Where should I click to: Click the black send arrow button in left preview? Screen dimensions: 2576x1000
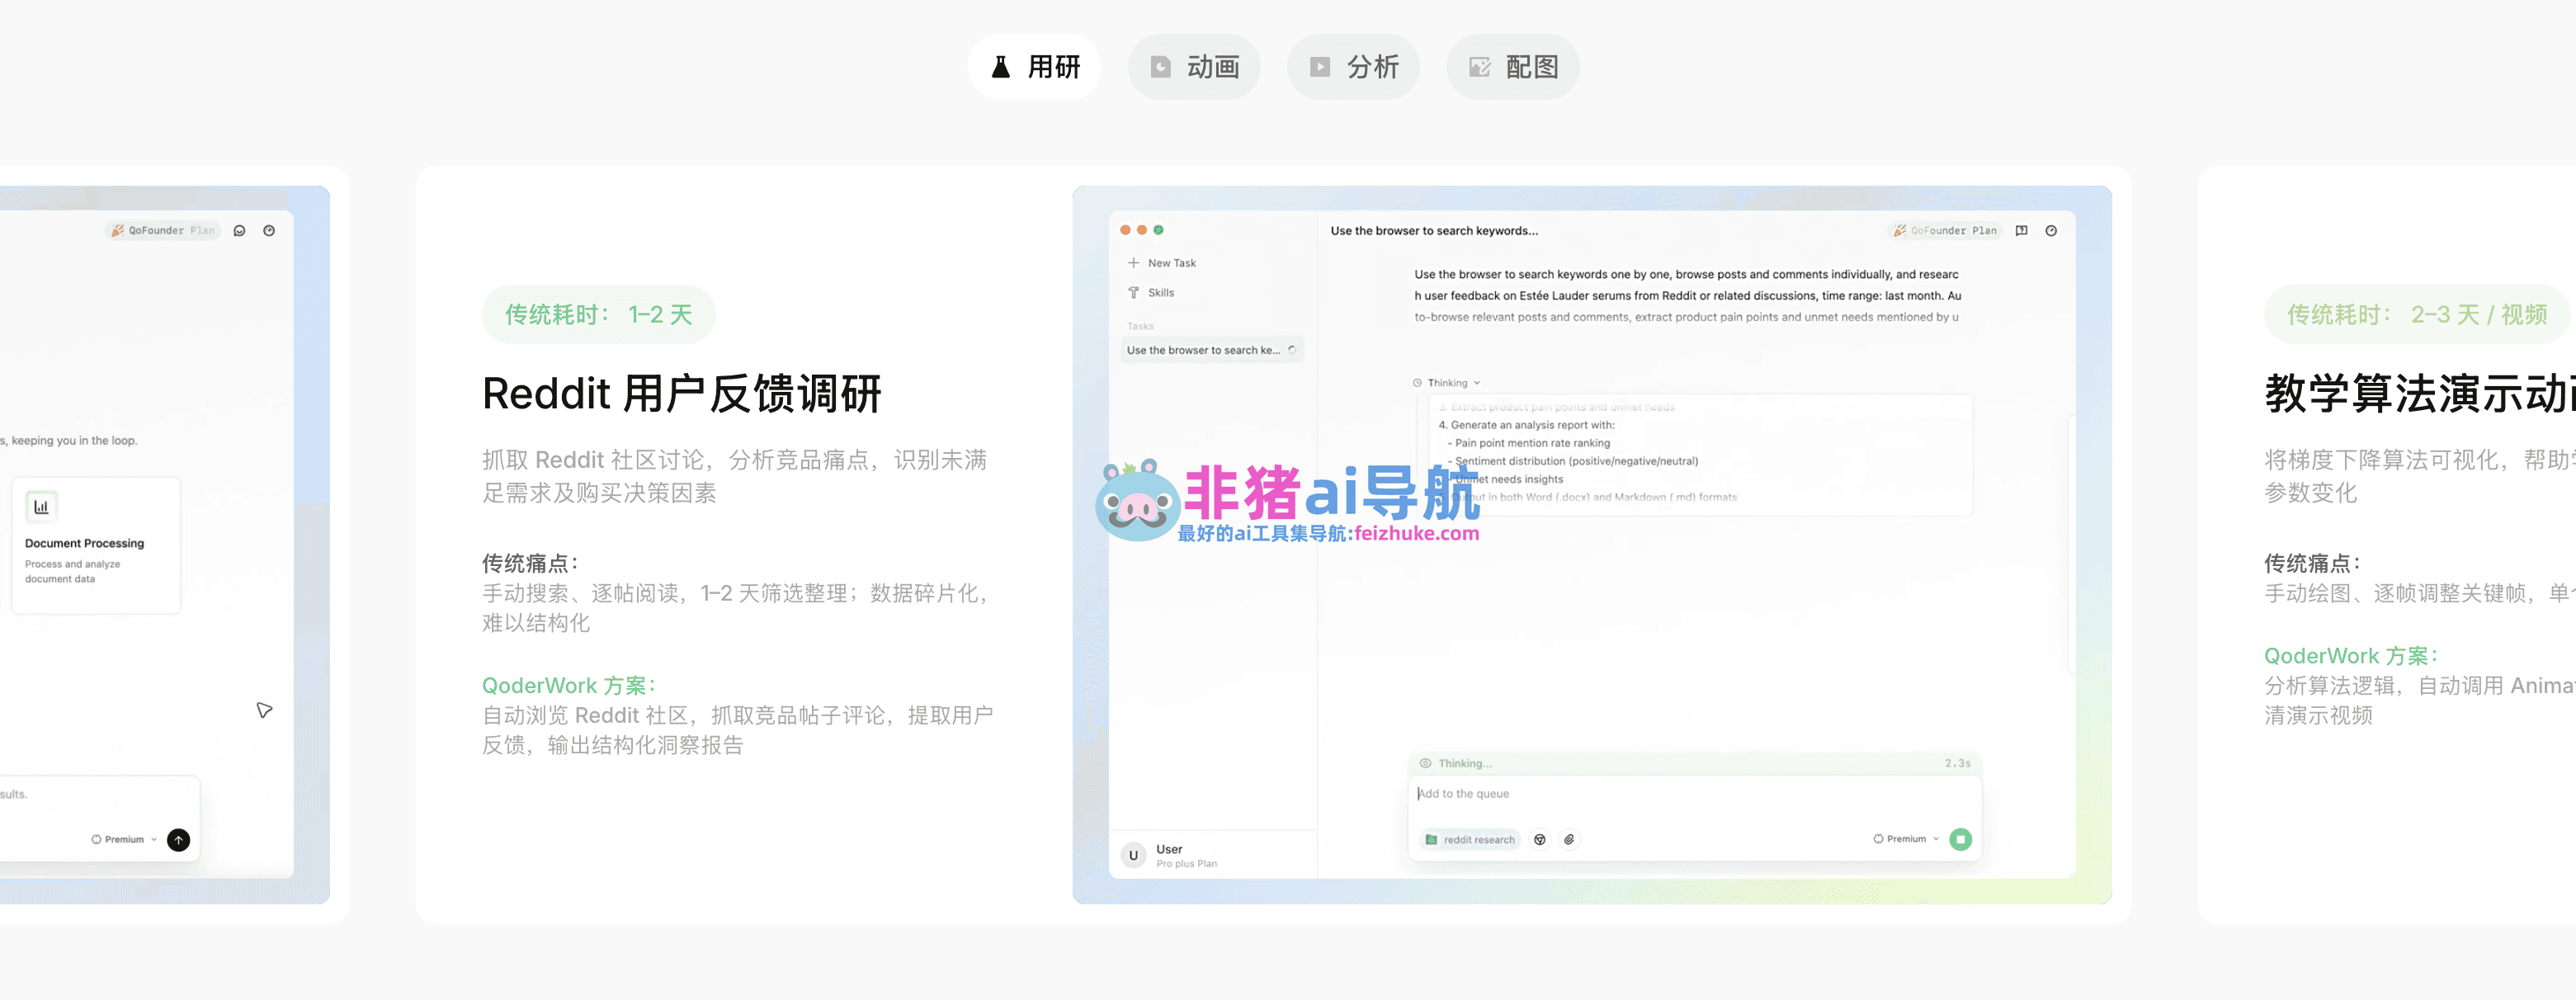pyautogui.click(x=178, y=840)
